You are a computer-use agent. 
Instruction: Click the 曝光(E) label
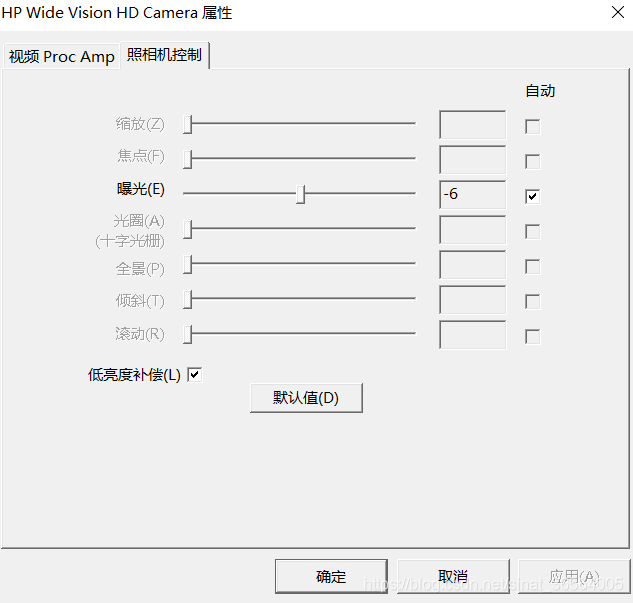pos(140,189)
